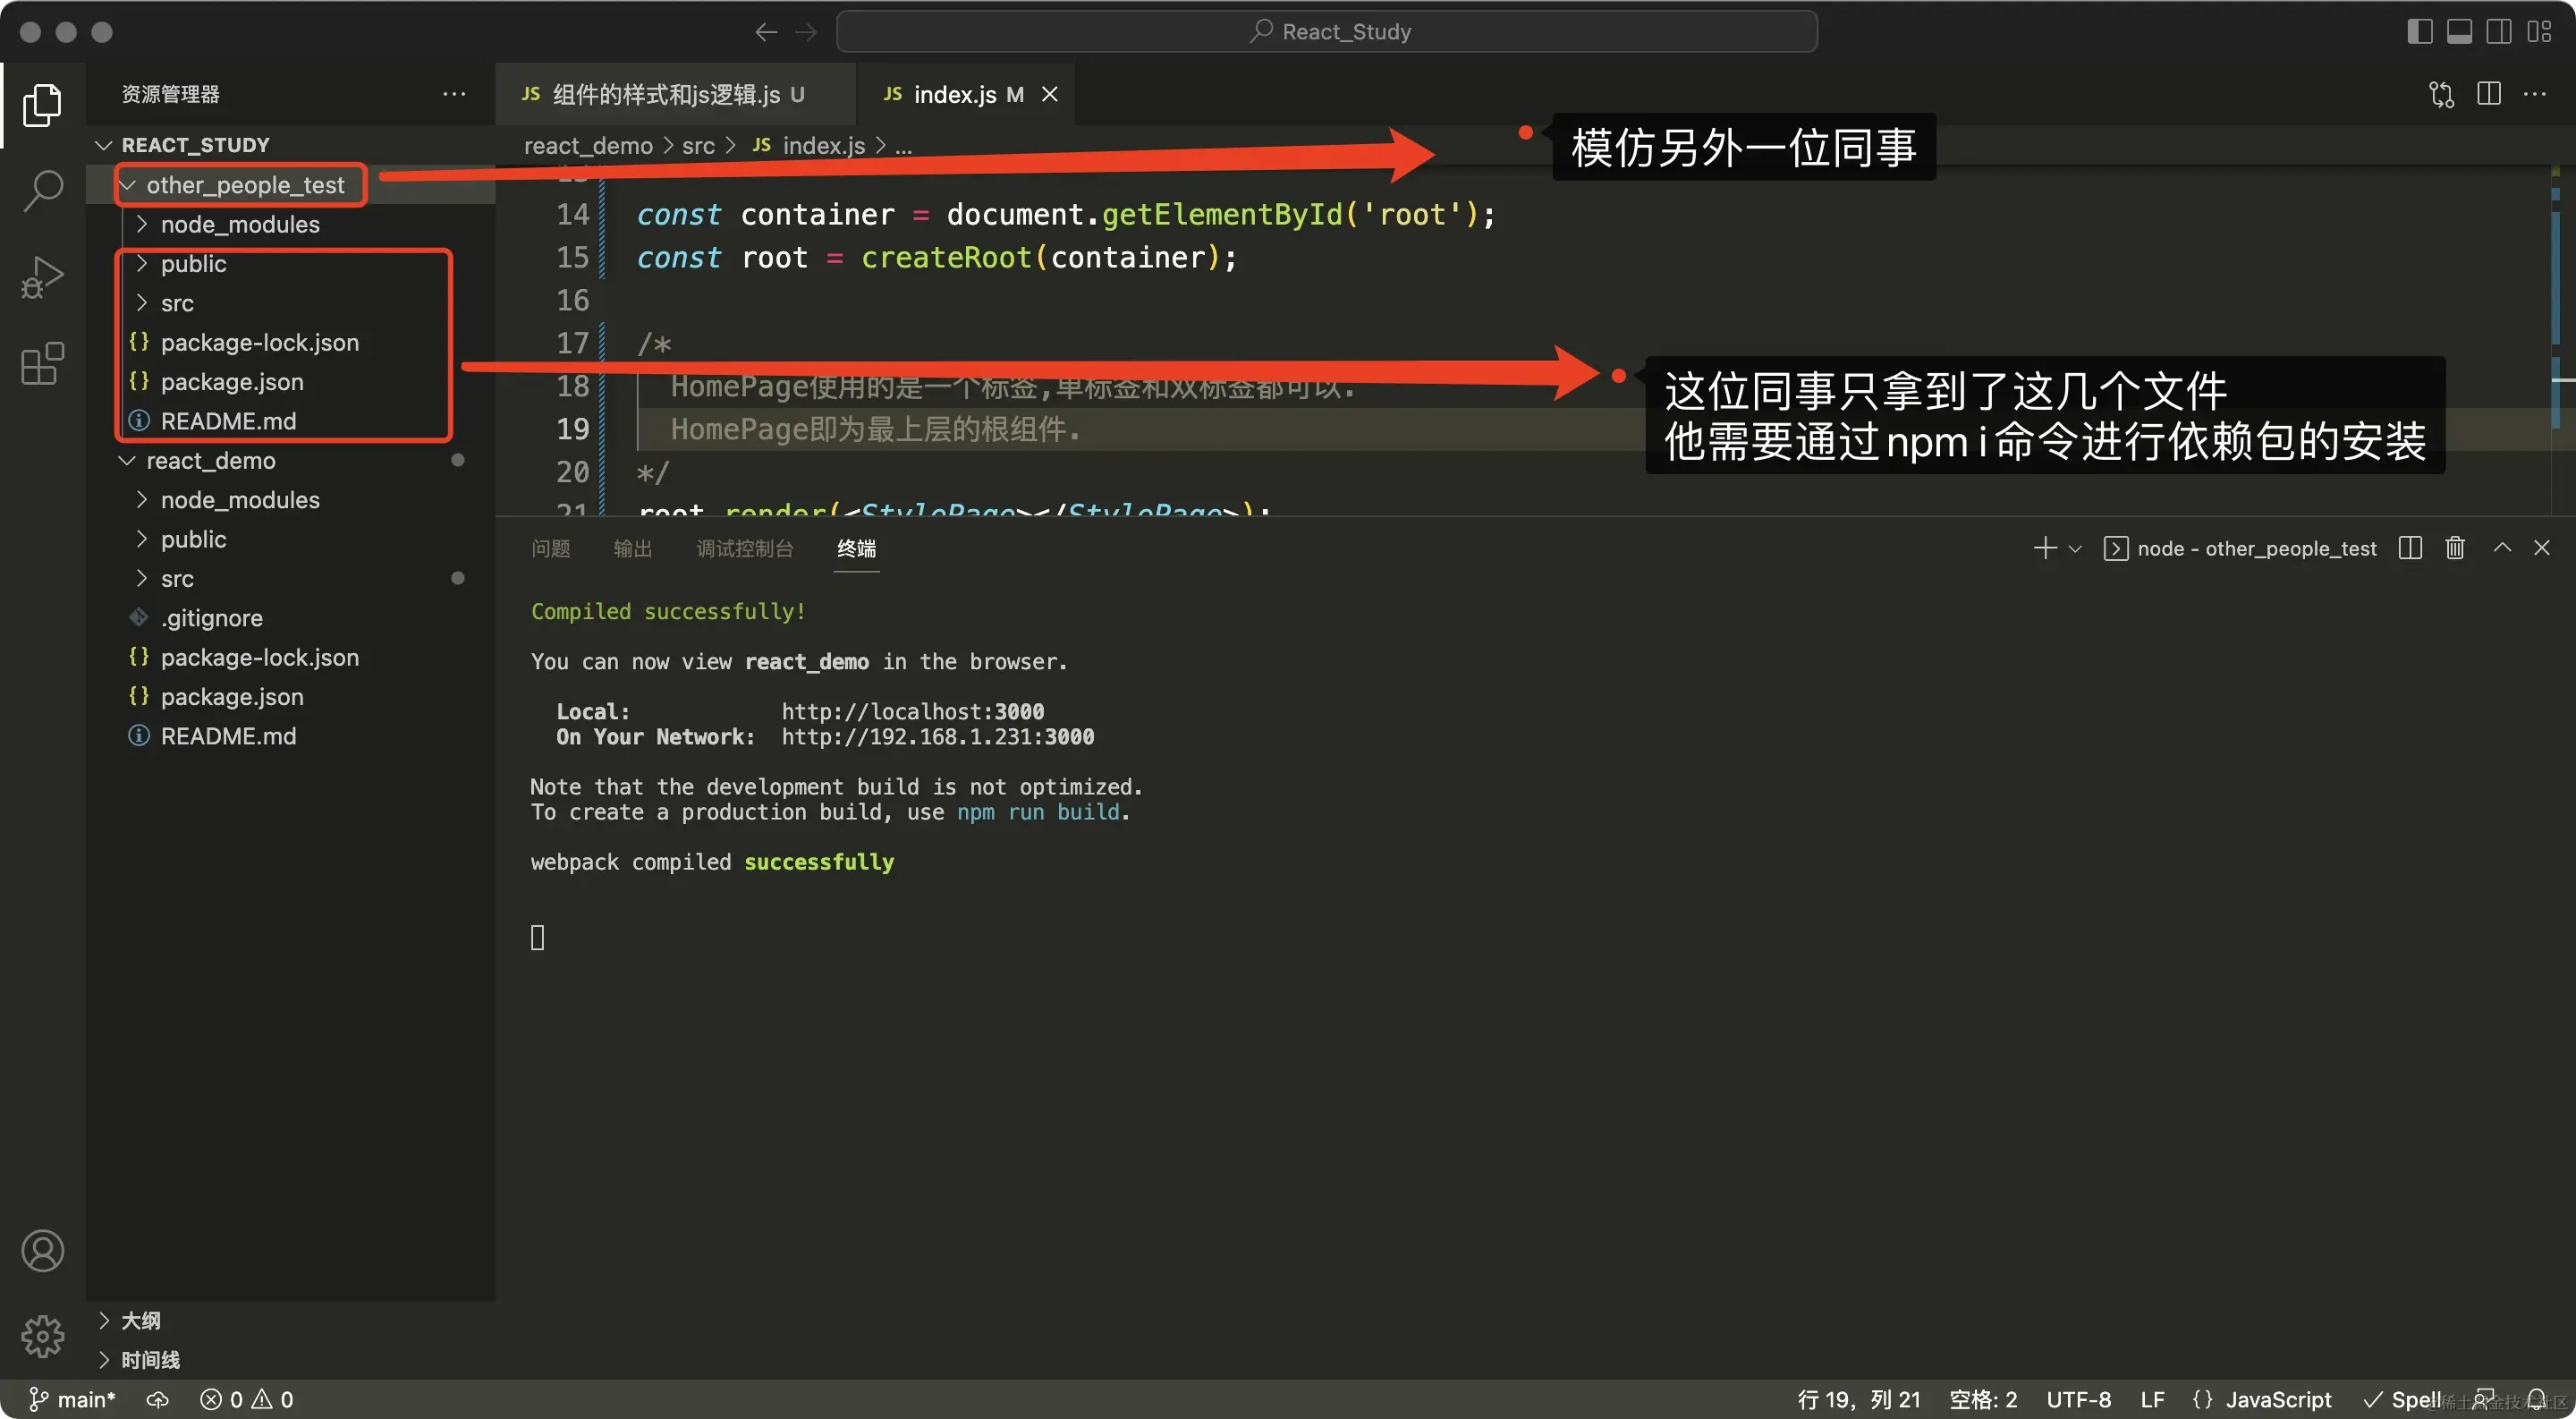Image resolution: width=2576 pixels, height=1419 pixels.
Task: Open the Search view in activity bar
Action: click(x=42, y=190)
